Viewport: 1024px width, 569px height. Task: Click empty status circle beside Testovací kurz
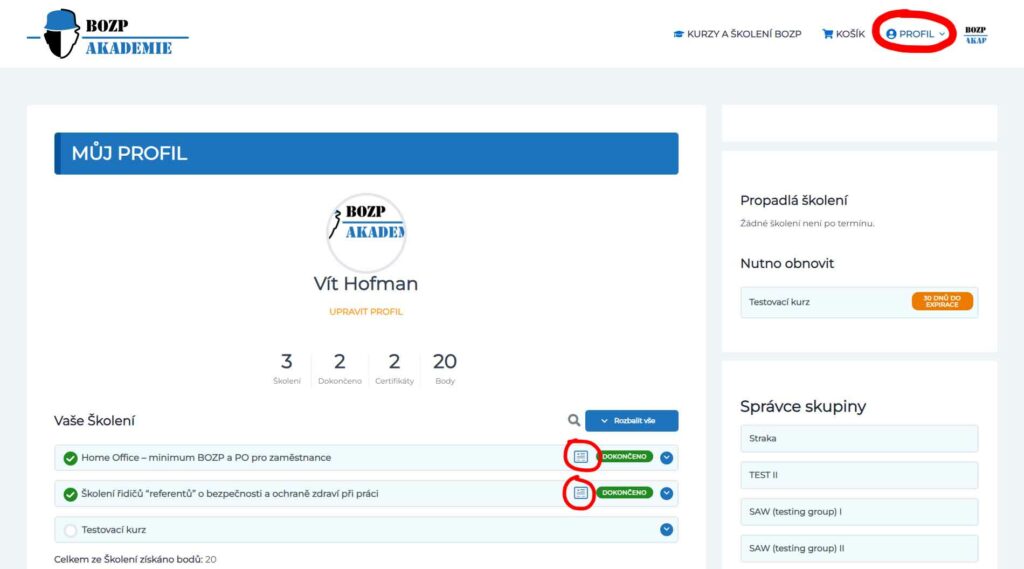[70, 530]
